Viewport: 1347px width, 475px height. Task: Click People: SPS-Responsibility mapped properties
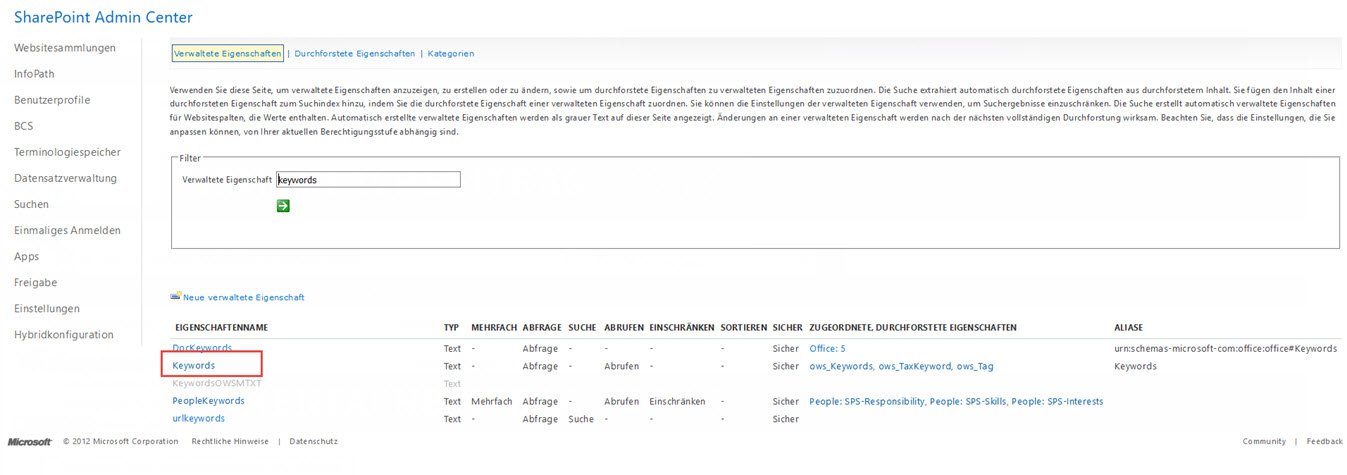(956, 401)
